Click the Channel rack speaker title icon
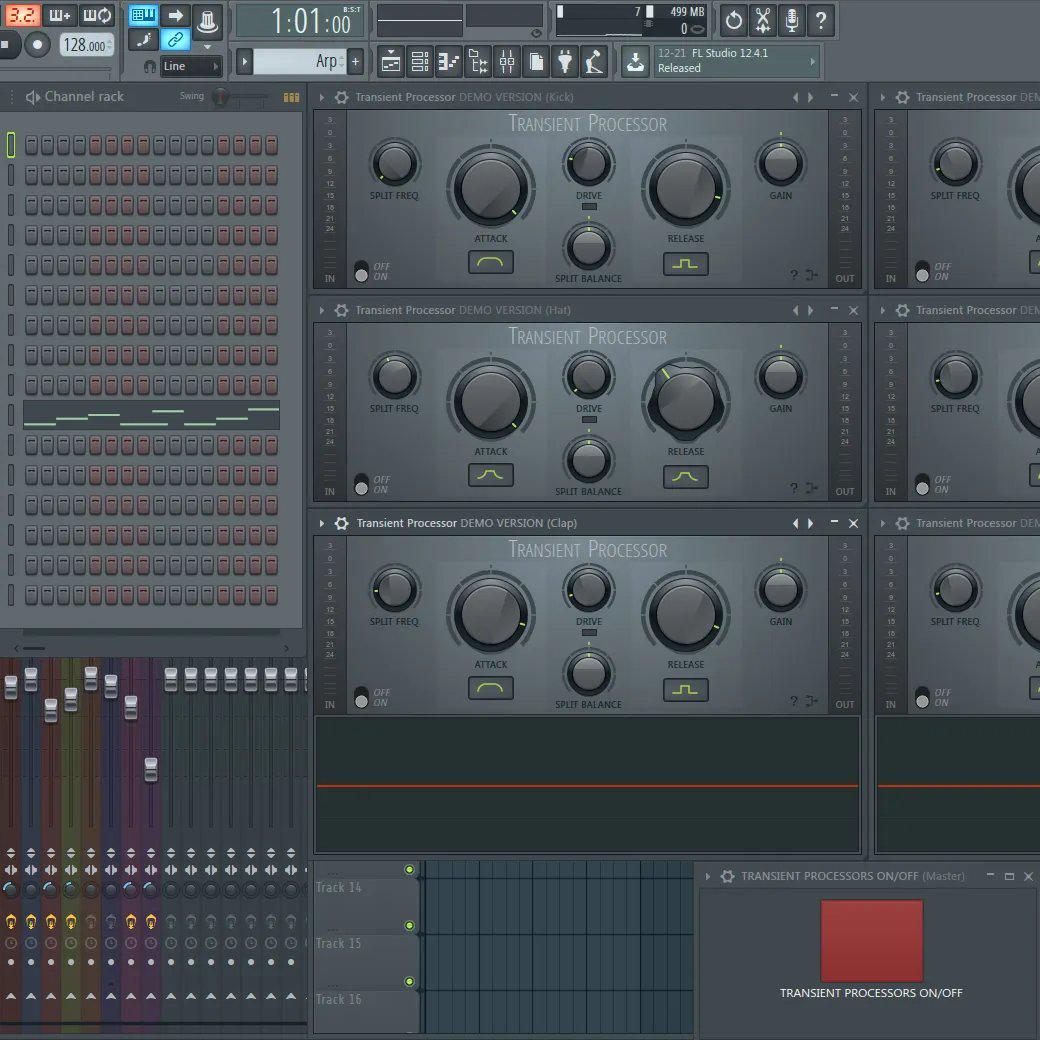 coord(32,97)
